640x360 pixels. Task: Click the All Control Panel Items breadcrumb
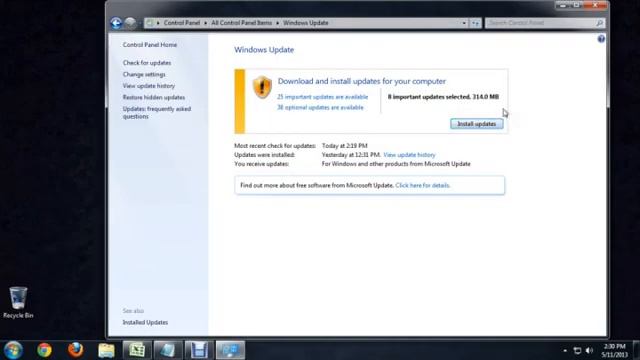click(x=242, y=23)
